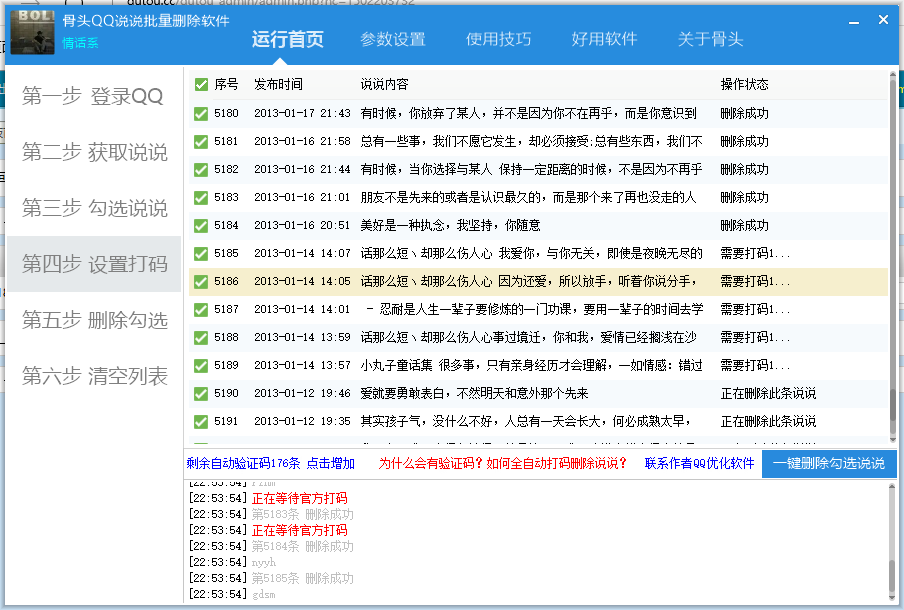
Task: Click the app title 骨头QQ说说批量删除软件
Action: (x=146, y=21)
